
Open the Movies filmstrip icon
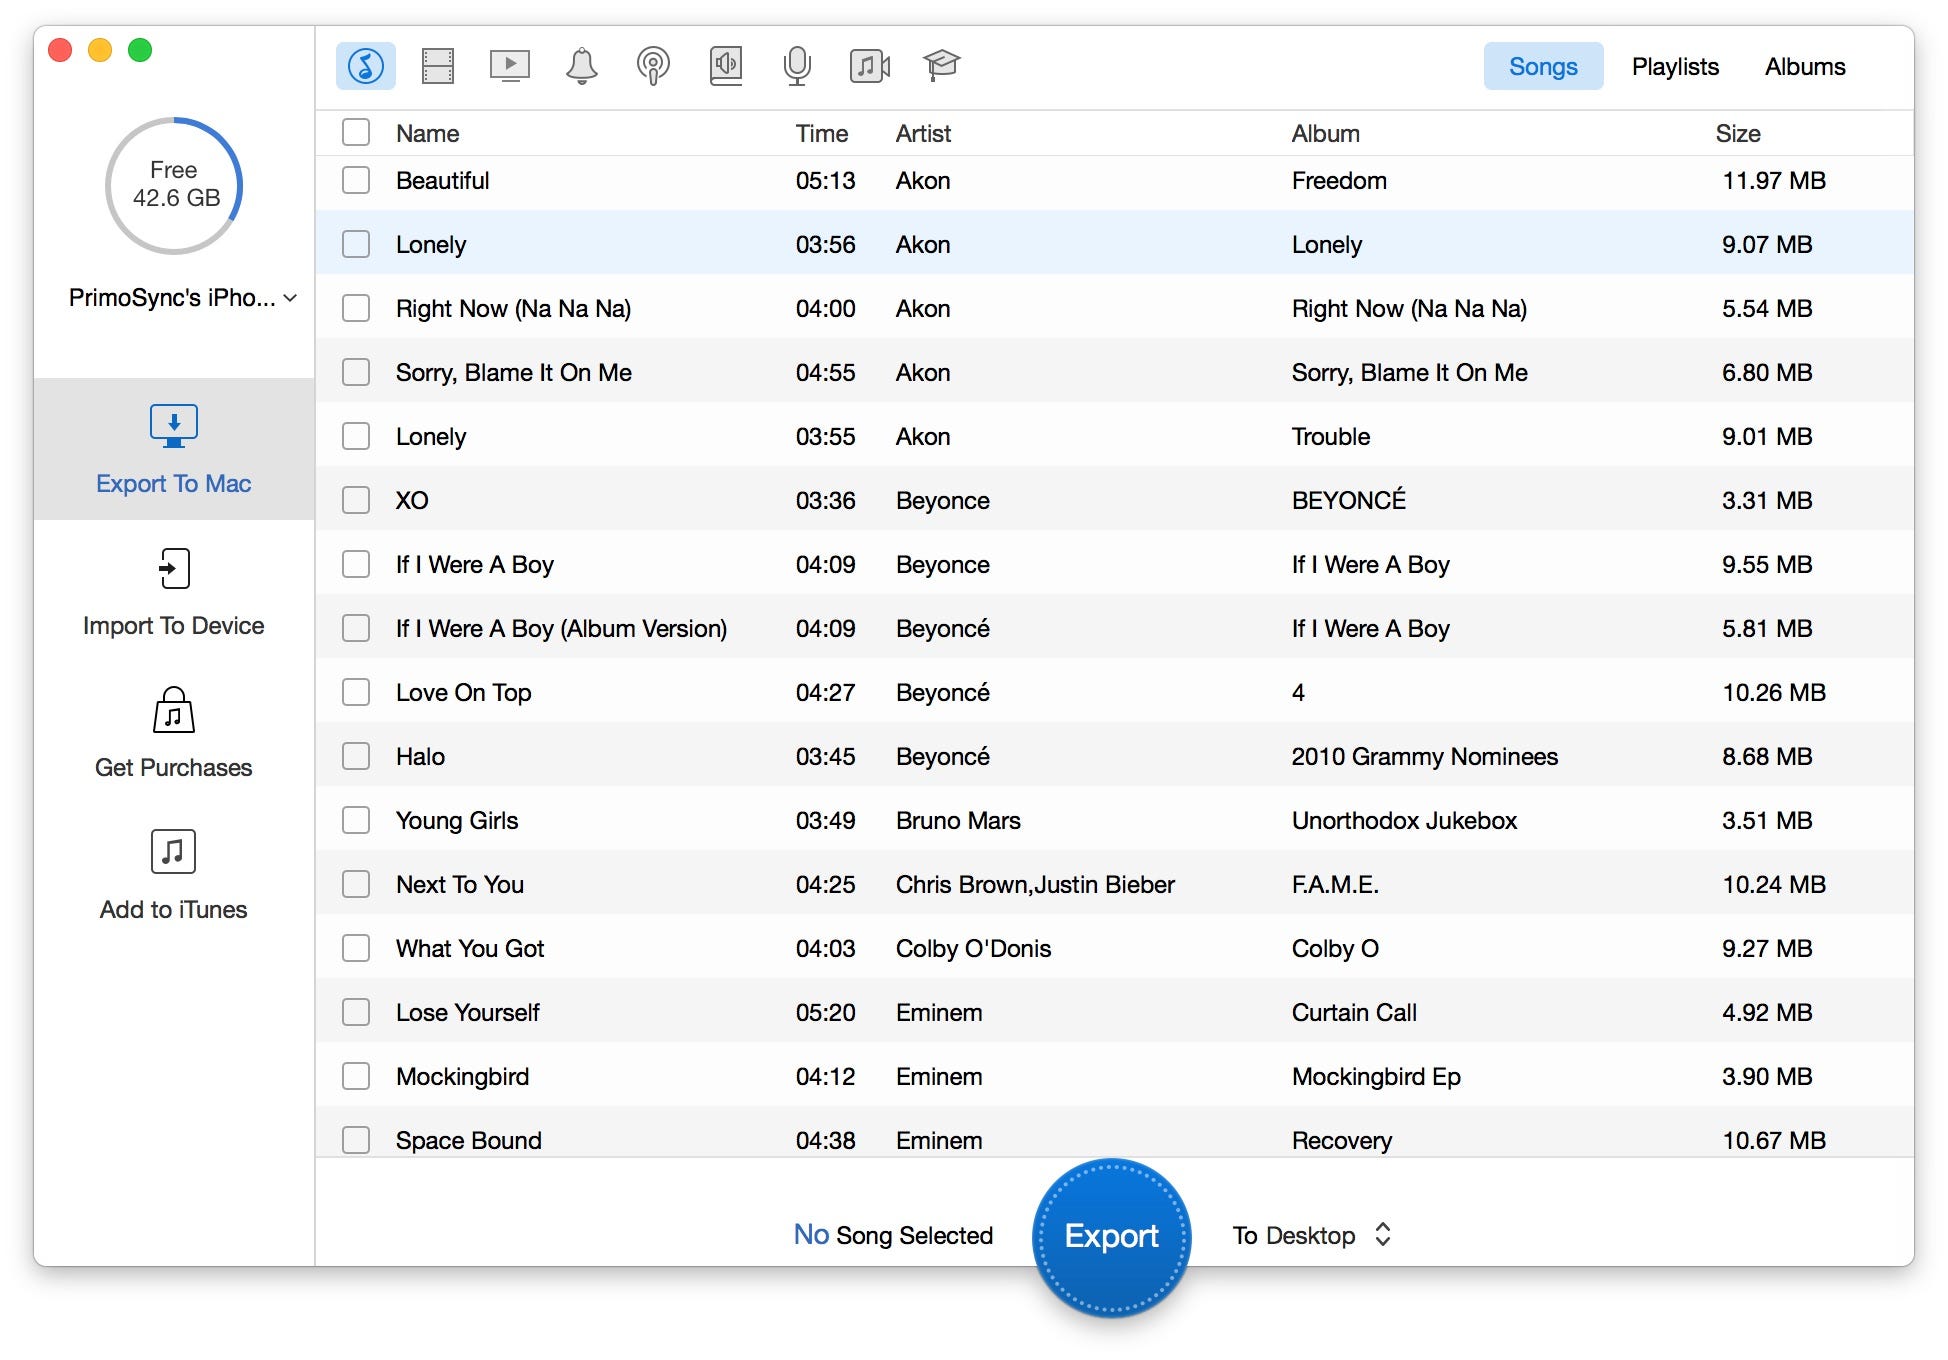tap(437, 66)
